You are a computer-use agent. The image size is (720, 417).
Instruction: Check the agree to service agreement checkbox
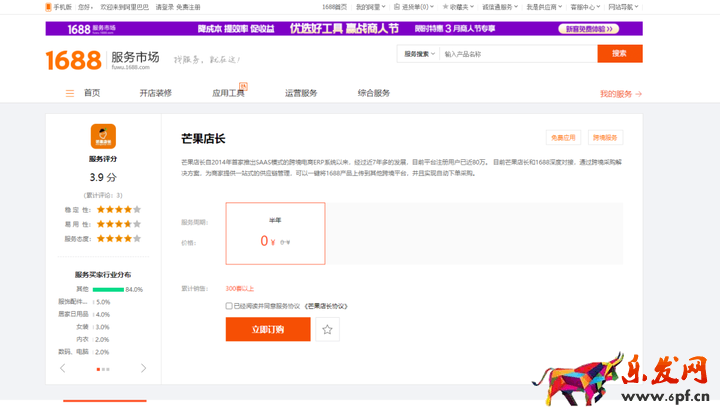pyautogui.click(x=229, y=306)
